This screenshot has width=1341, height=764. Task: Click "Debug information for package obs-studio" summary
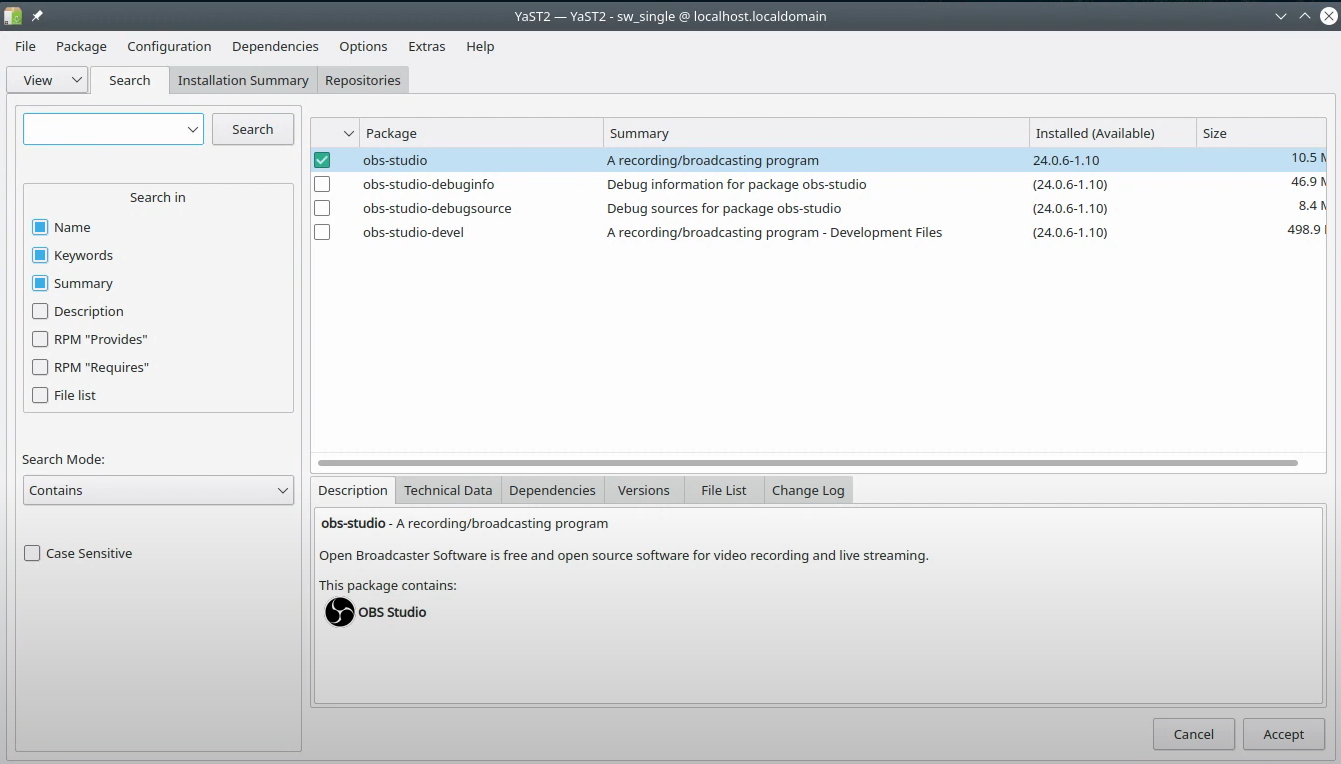coord(736,184)
